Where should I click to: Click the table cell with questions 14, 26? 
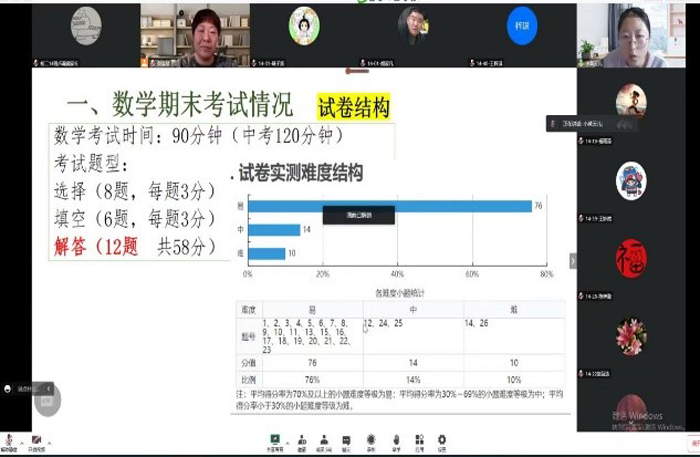[x=514, y=336]
